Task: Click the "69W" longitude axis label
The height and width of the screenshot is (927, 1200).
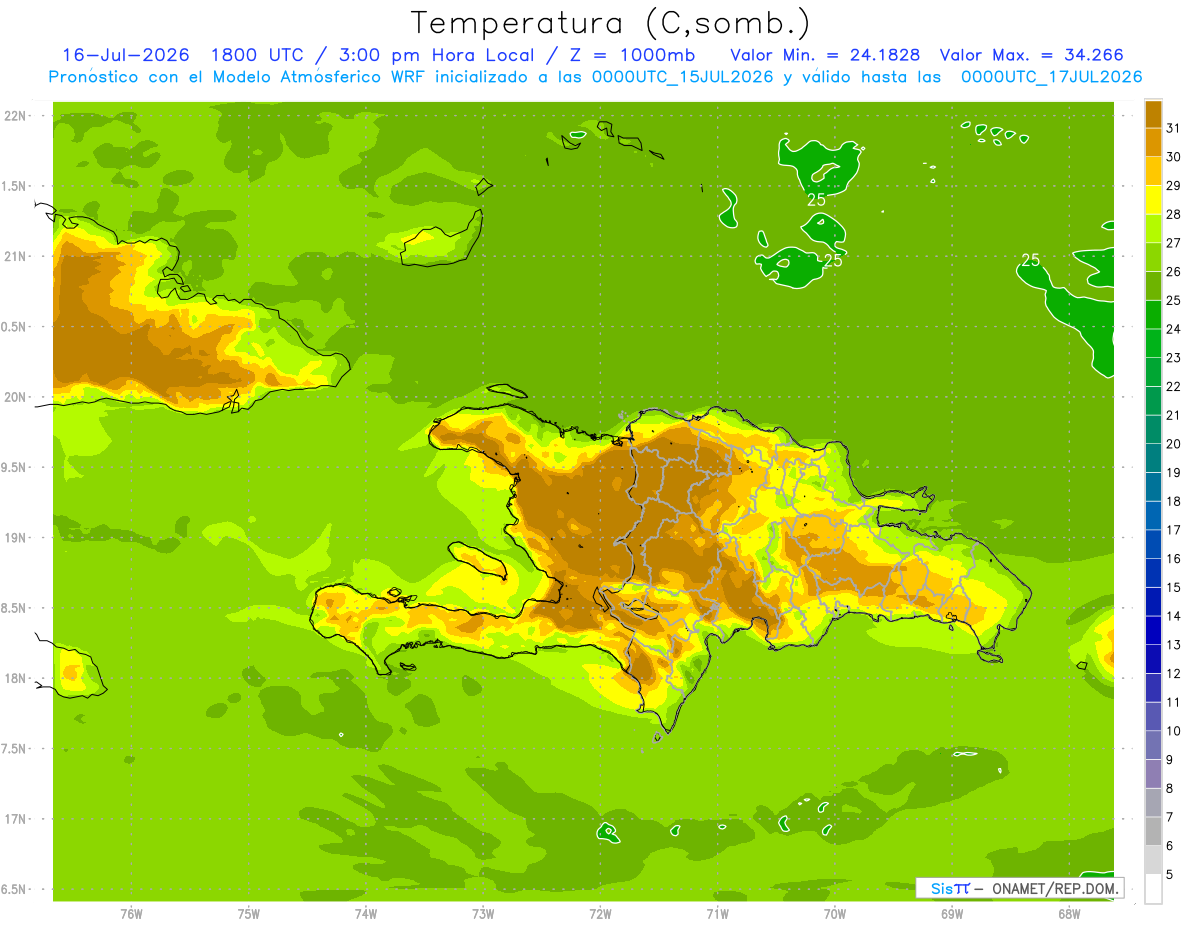Action: 952,914
